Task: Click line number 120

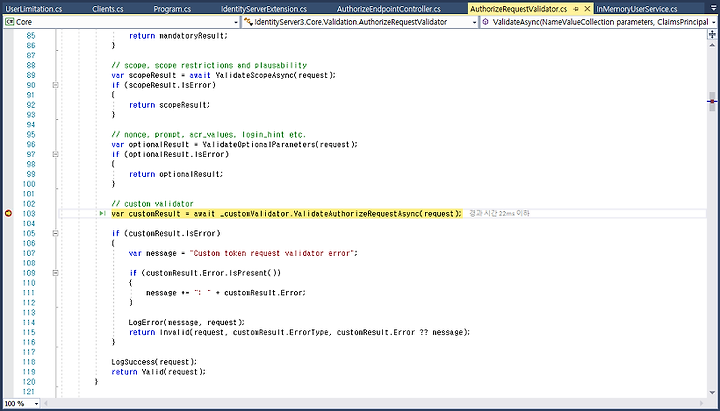Action: (x=29, y=382)
